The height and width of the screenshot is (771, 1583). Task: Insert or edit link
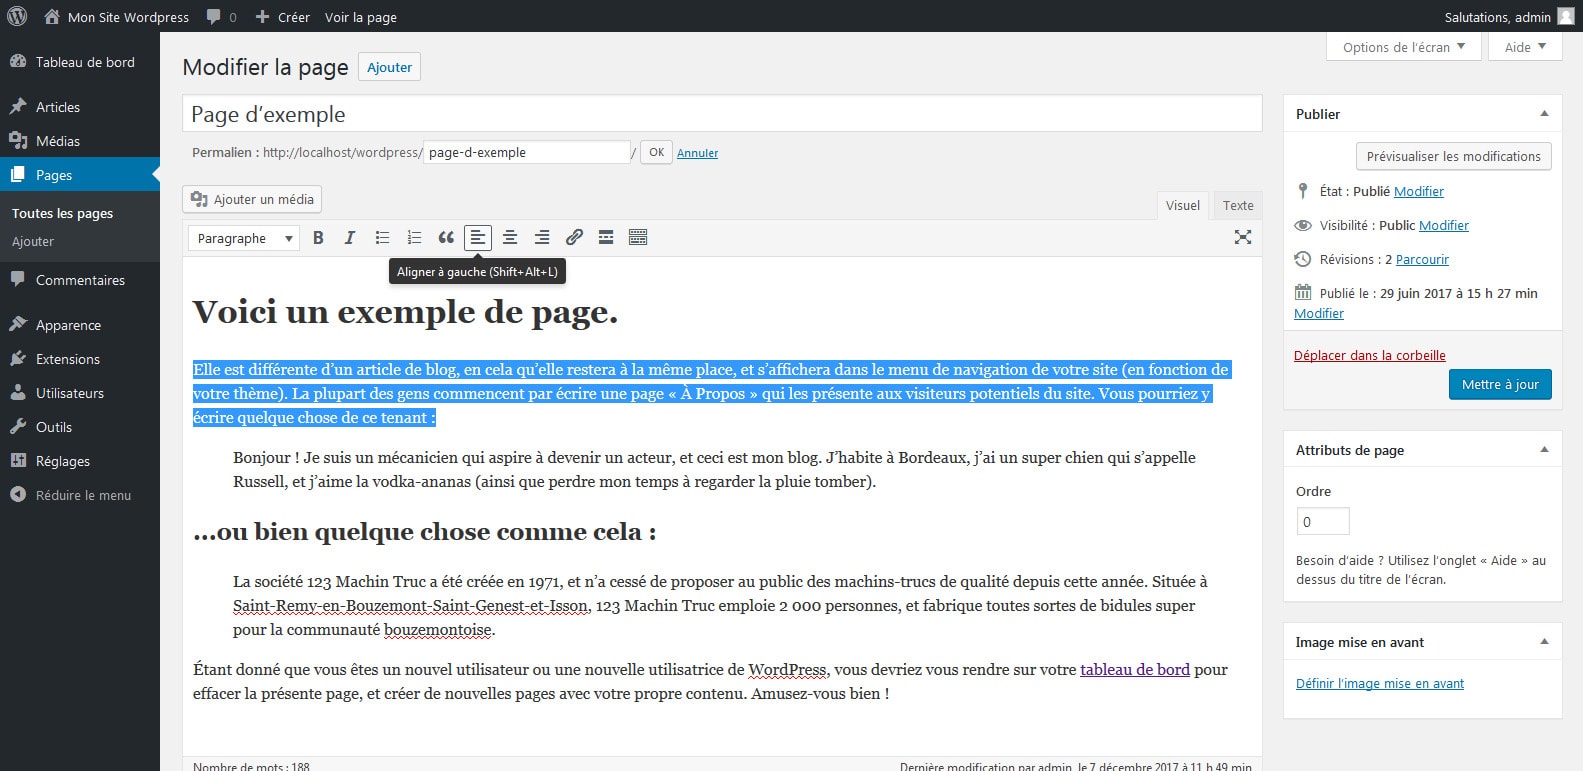pyautogui.click(x=574, y=237)
